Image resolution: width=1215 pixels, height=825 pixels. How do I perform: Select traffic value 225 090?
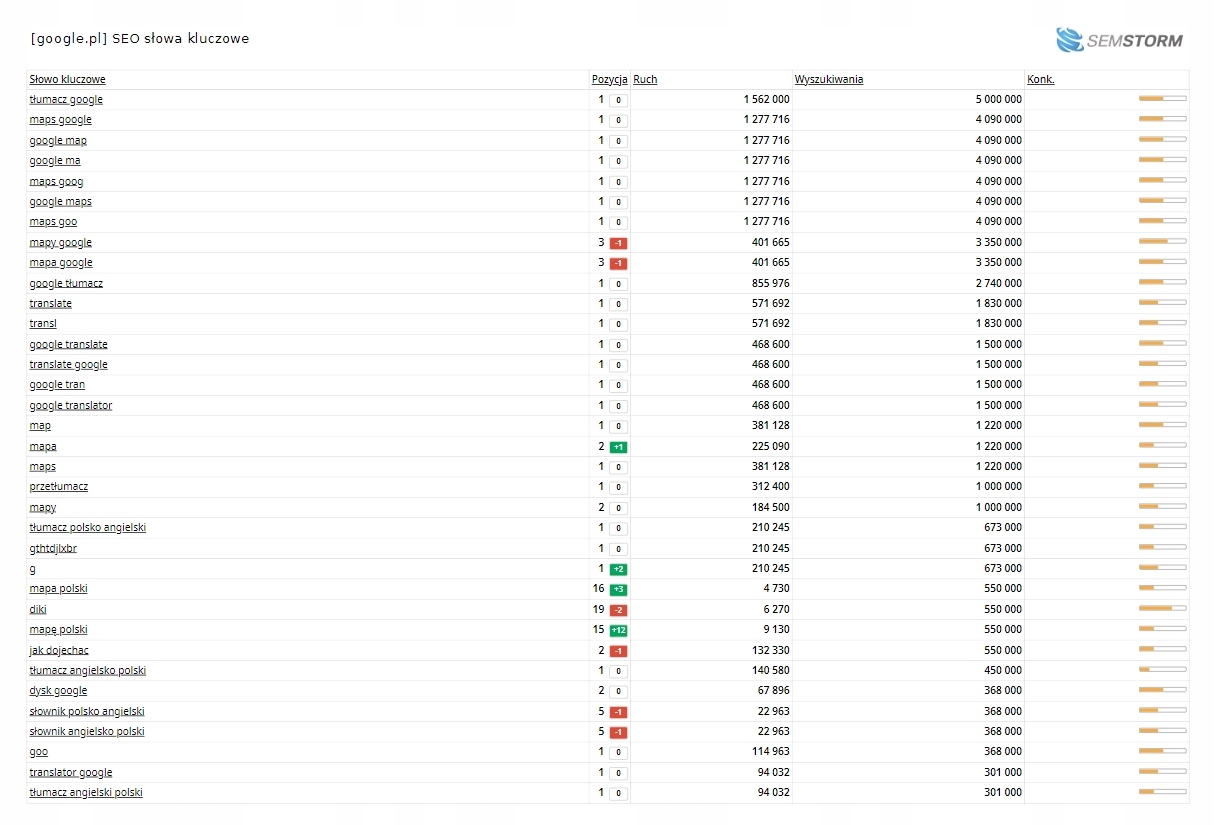pos(770,447)
